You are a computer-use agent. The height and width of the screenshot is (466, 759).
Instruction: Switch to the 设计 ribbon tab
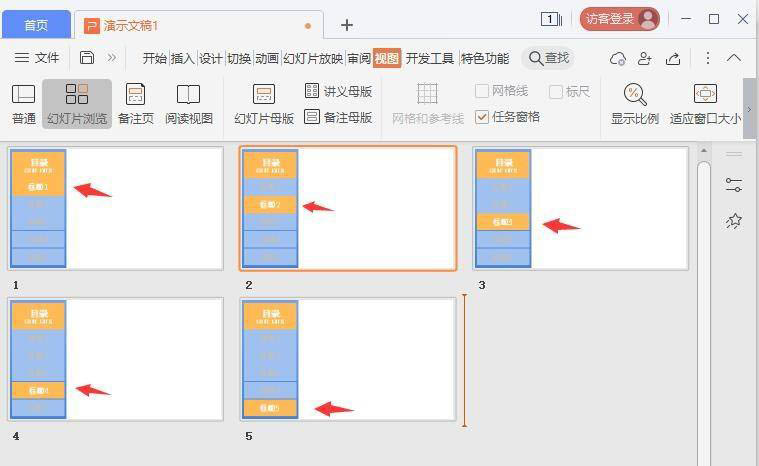coord(211,59)
